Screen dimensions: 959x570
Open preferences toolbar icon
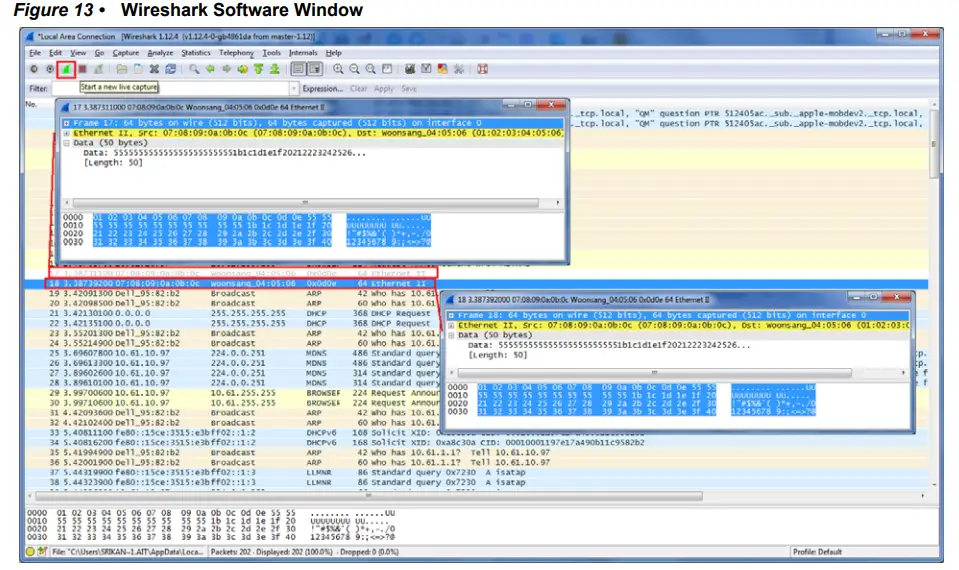pyautogui.click(x=459, y=69)
